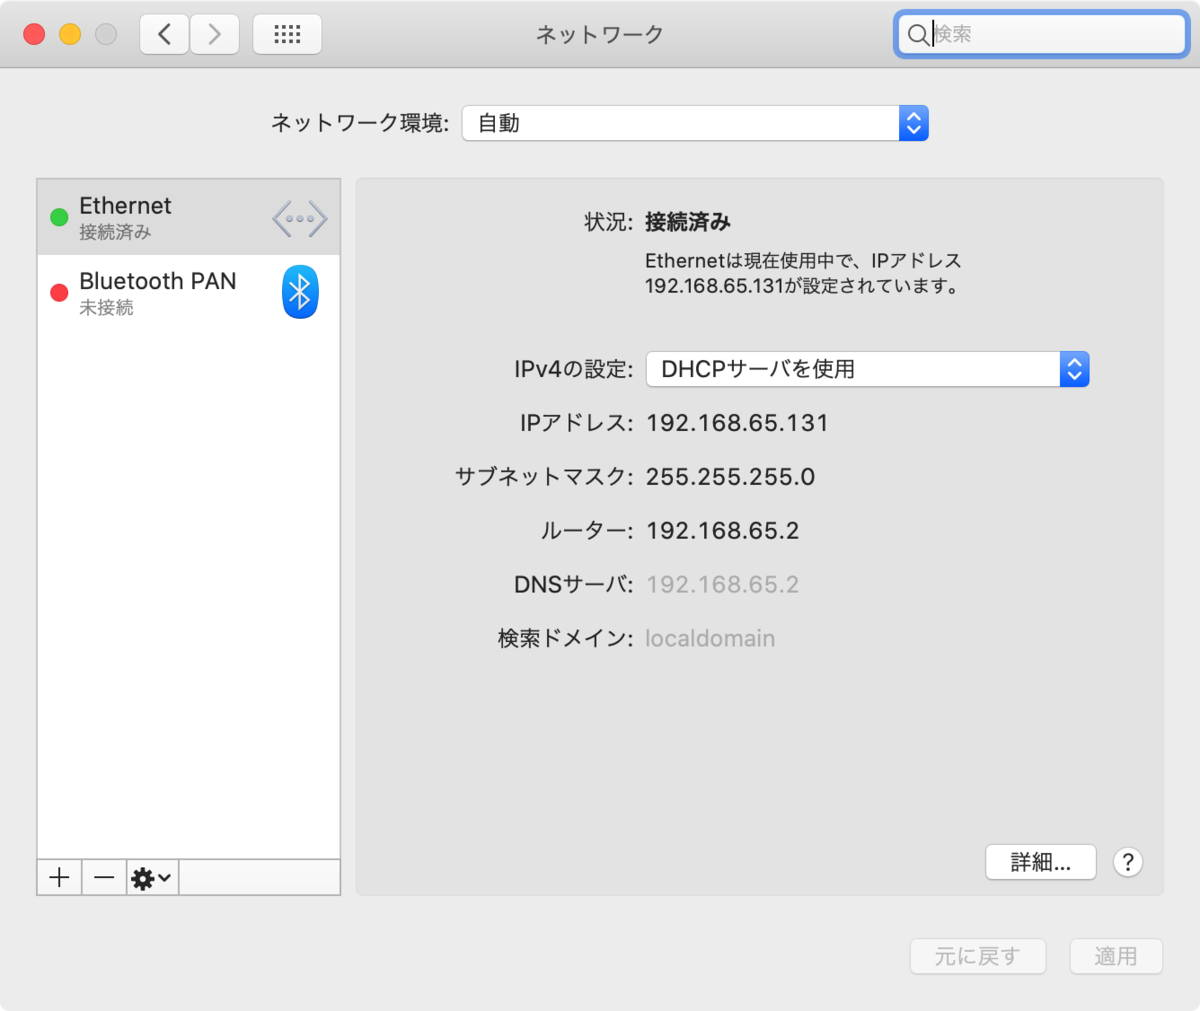Go forward with the right arrow button
Image resolution: width=1200 pixels, height=1011 pixels.
214,34
